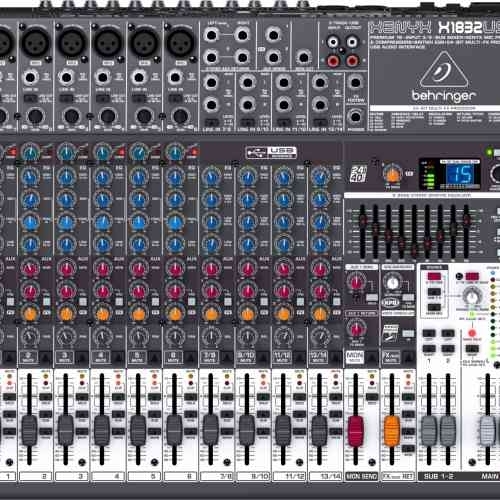Click the XPQ surround logo
Viewport: 500px width, 500px height.
pyautogui.click(x=390, y=303)
